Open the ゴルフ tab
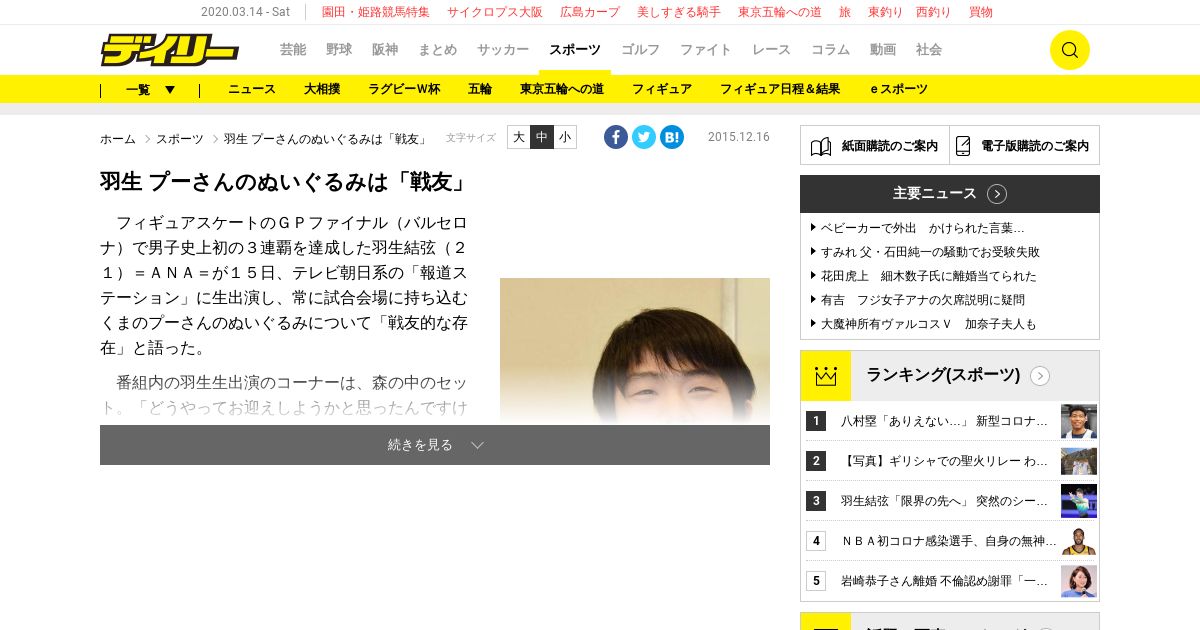1200x630 pixels. pyautogui.click(x=641, y=50)
